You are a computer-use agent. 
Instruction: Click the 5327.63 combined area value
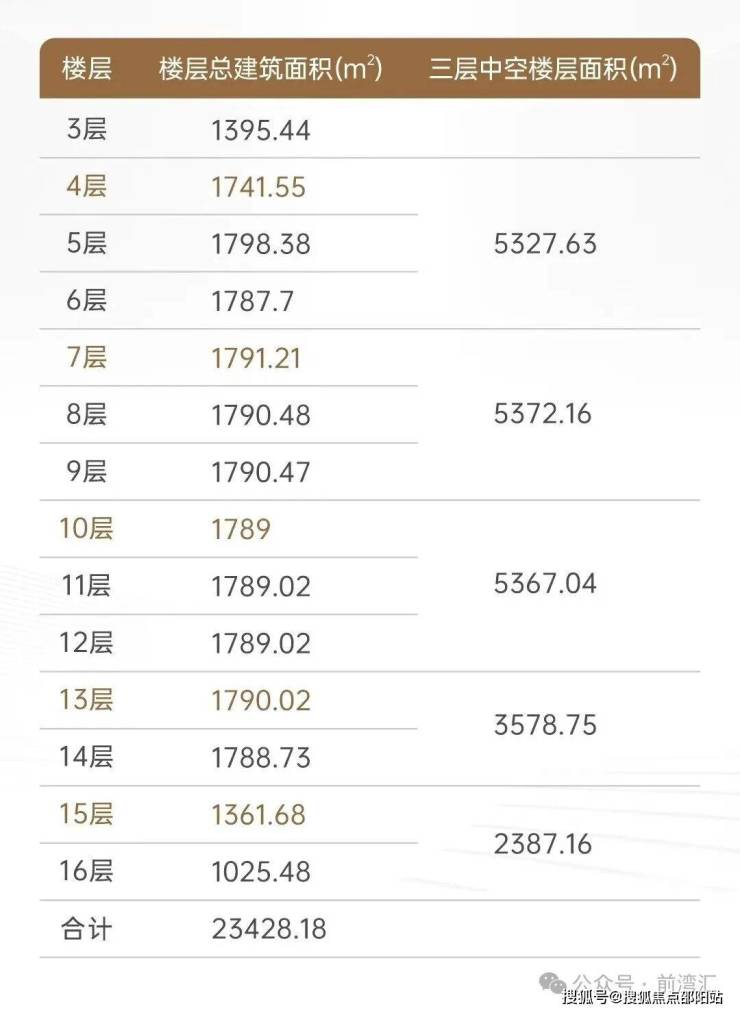[545, 244]
